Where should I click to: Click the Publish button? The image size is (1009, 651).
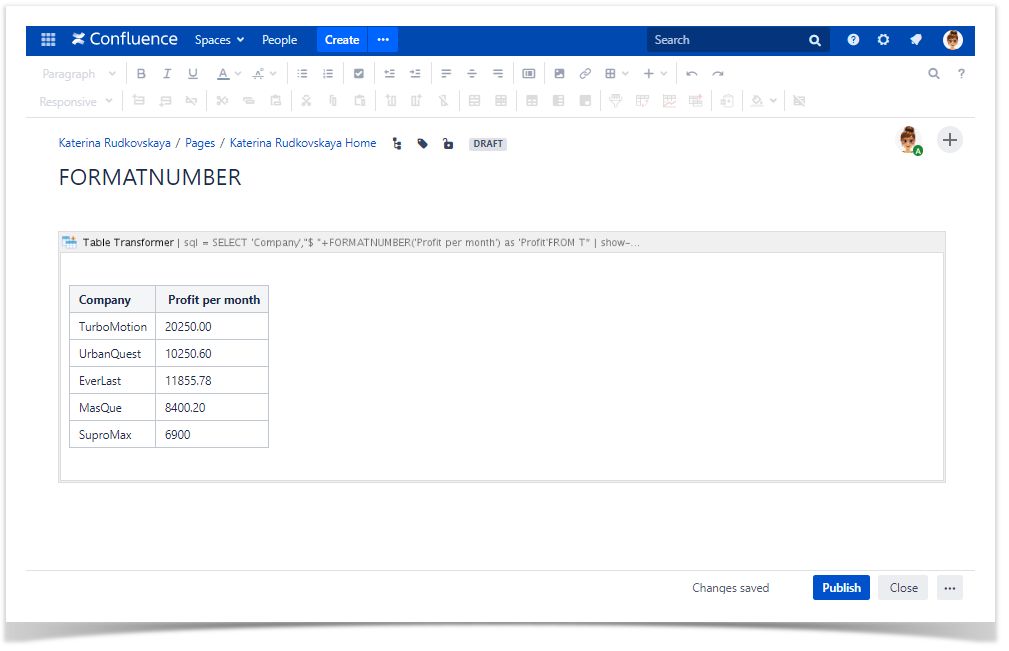coord(841,588)
